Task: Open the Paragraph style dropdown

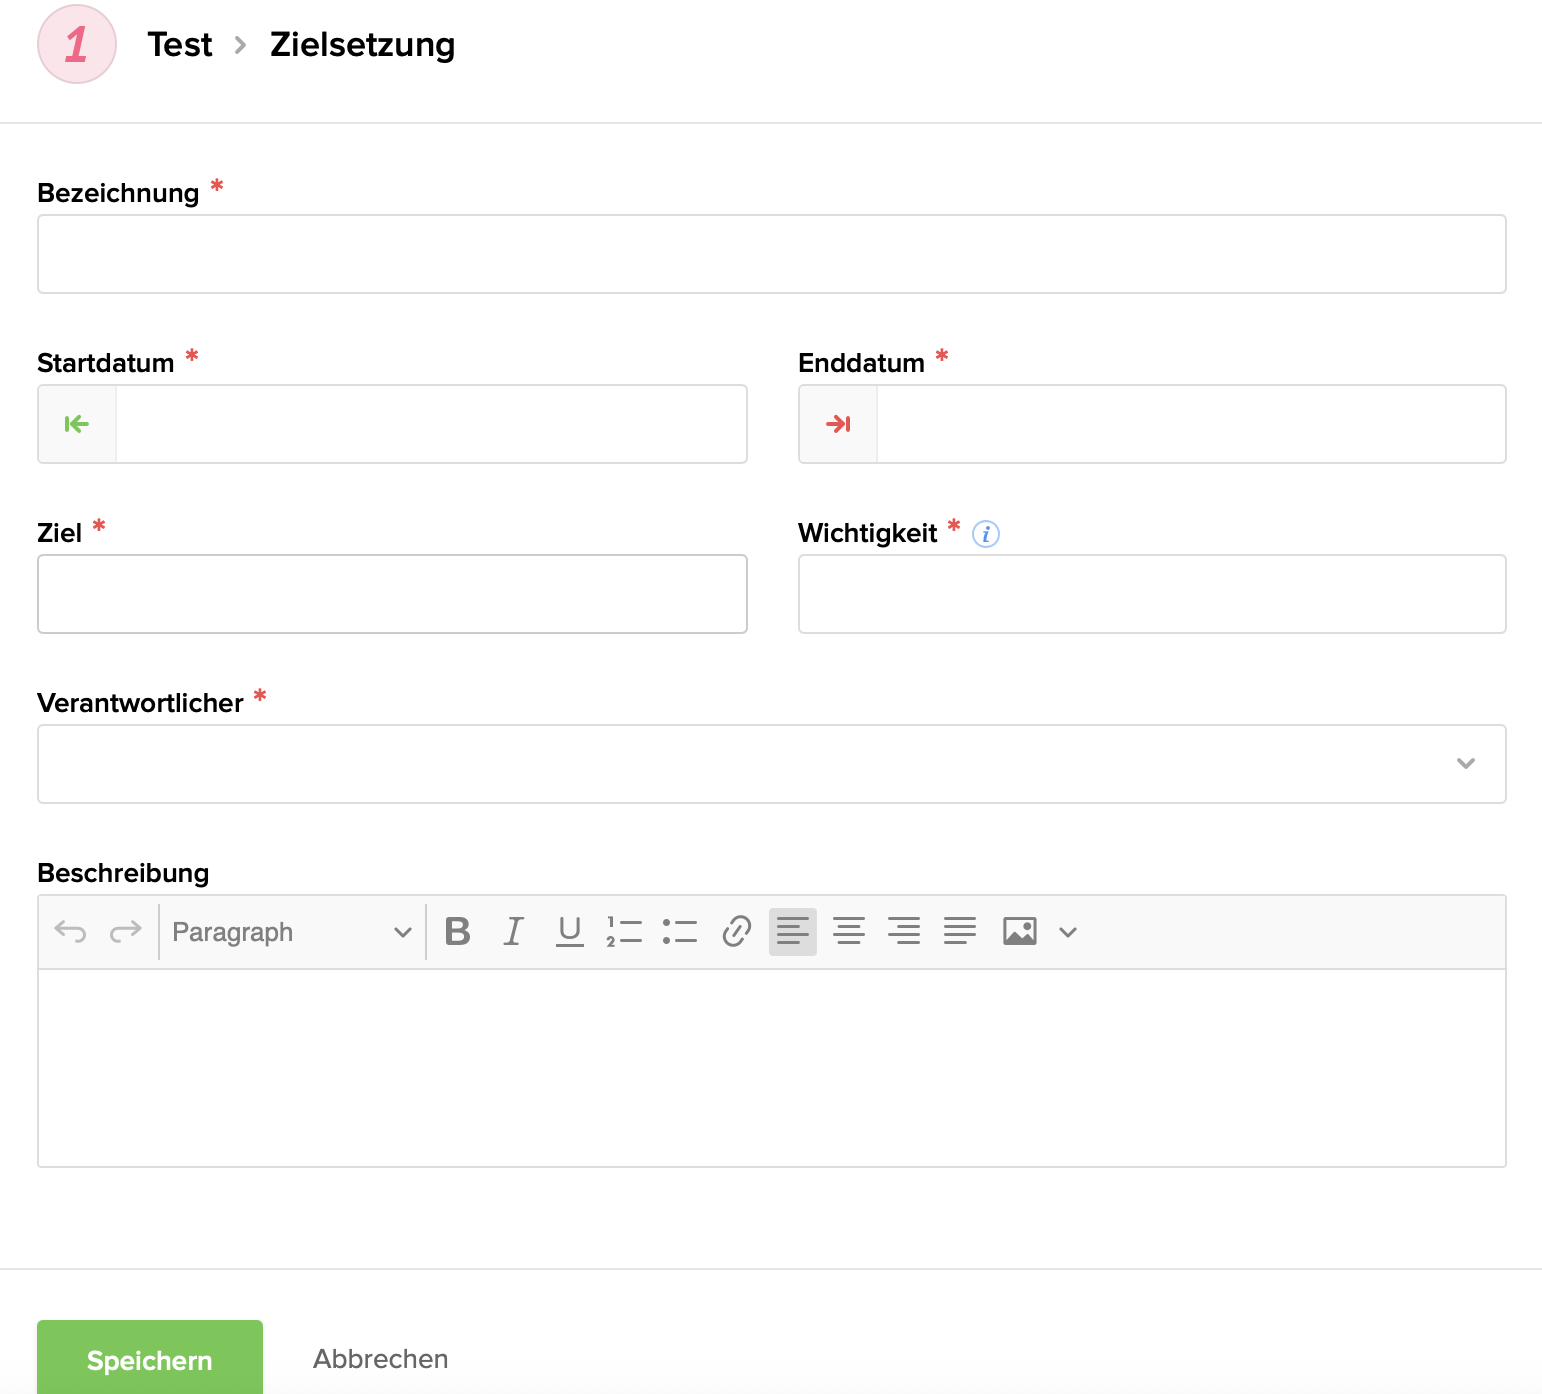Action: click(x=290, y=931)
